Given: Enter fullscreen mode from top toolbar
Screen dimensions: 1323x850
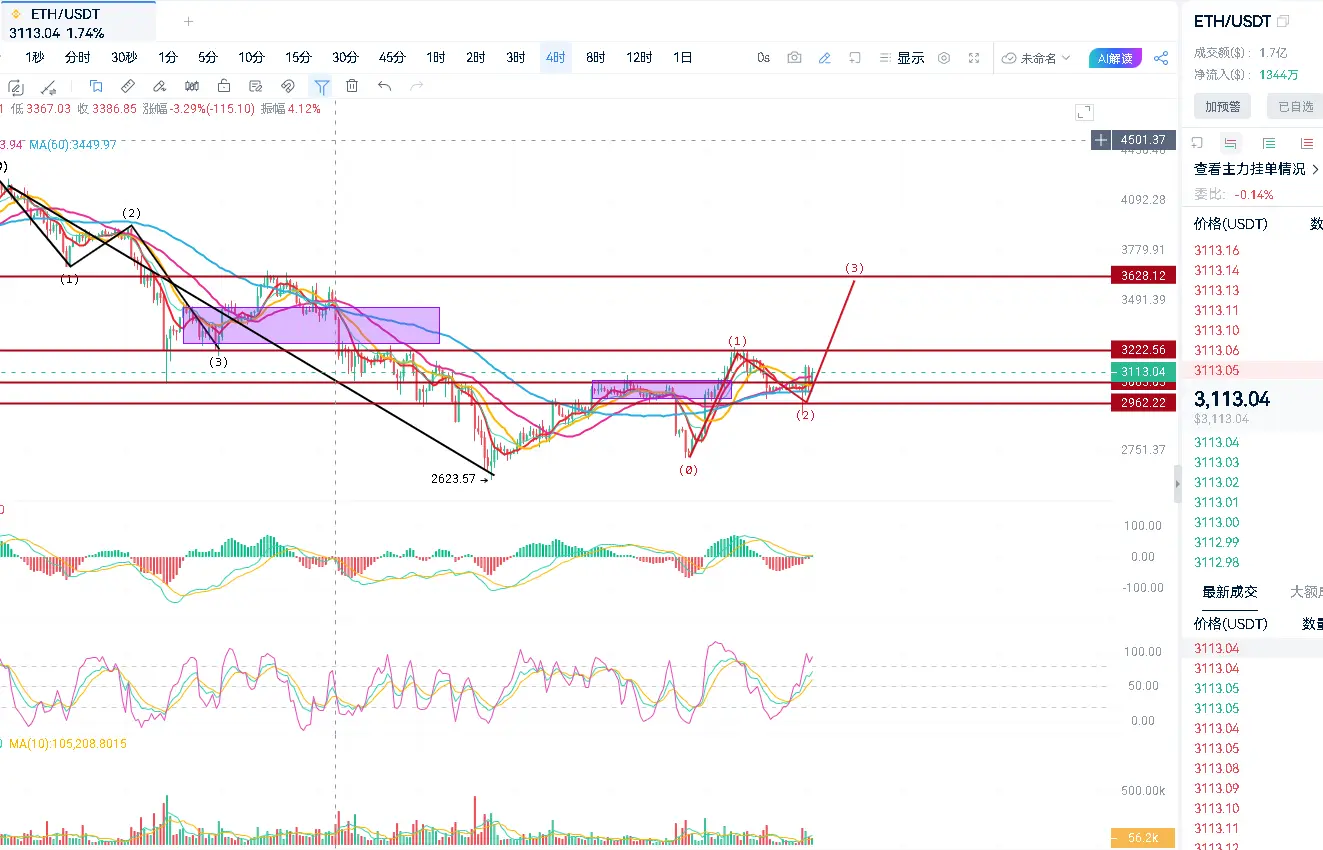Looking at the screenshot, I should pos(974,58).
